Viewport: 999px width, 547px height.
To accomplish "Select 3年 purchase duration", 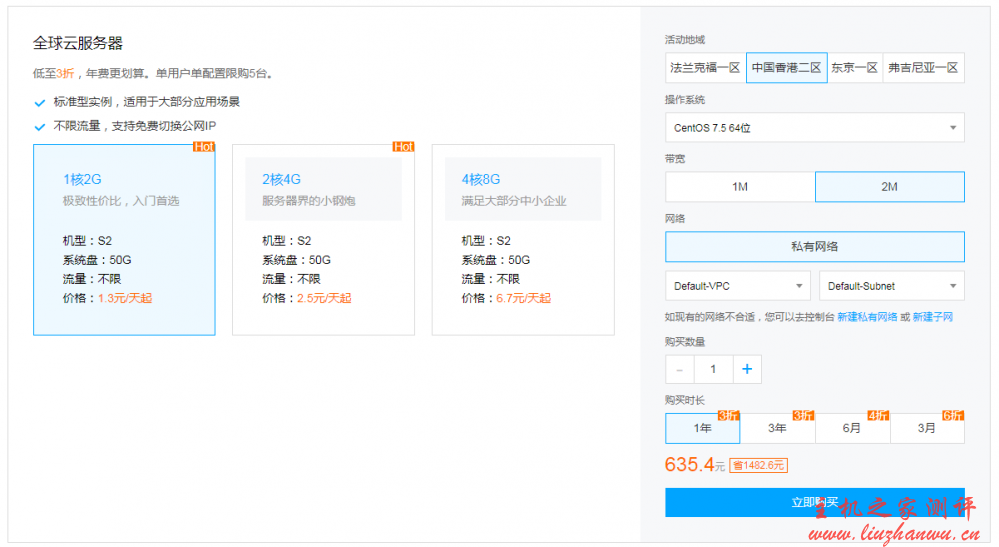I will pos(778,428).
